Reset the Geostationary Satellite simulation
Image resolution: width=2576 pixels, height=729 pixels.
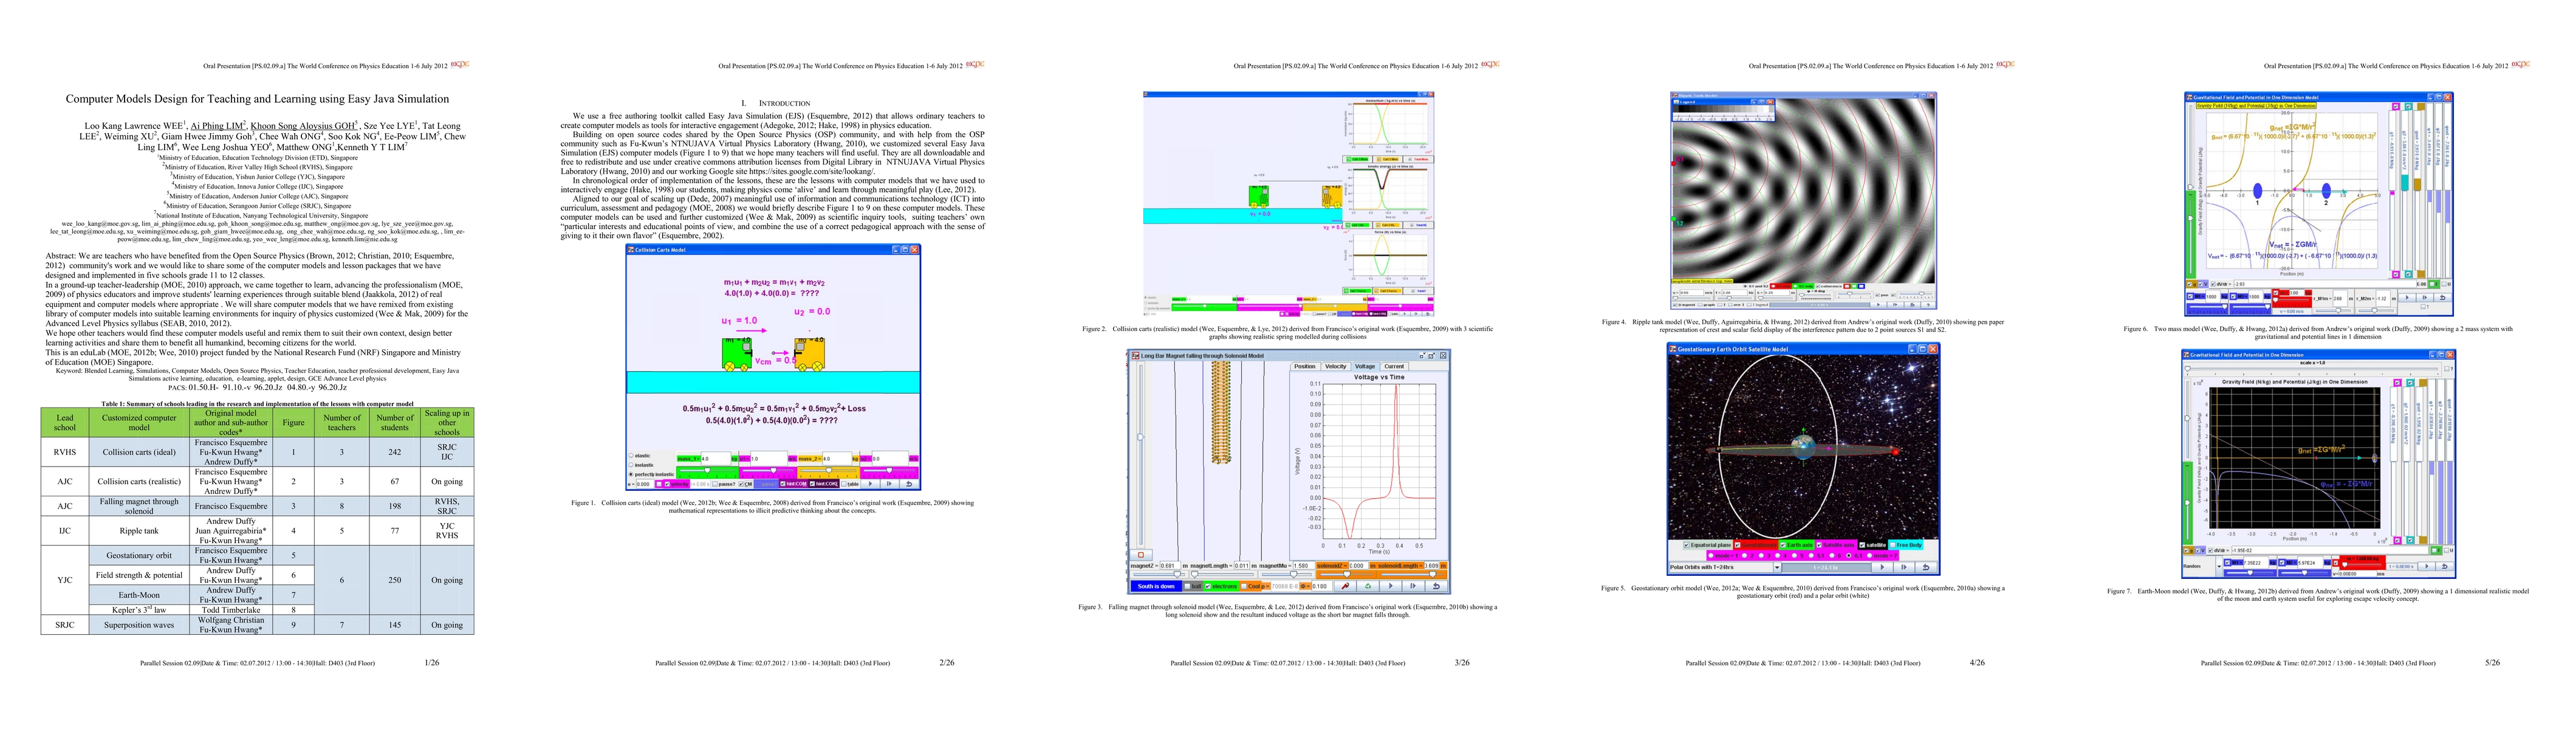1926,567
